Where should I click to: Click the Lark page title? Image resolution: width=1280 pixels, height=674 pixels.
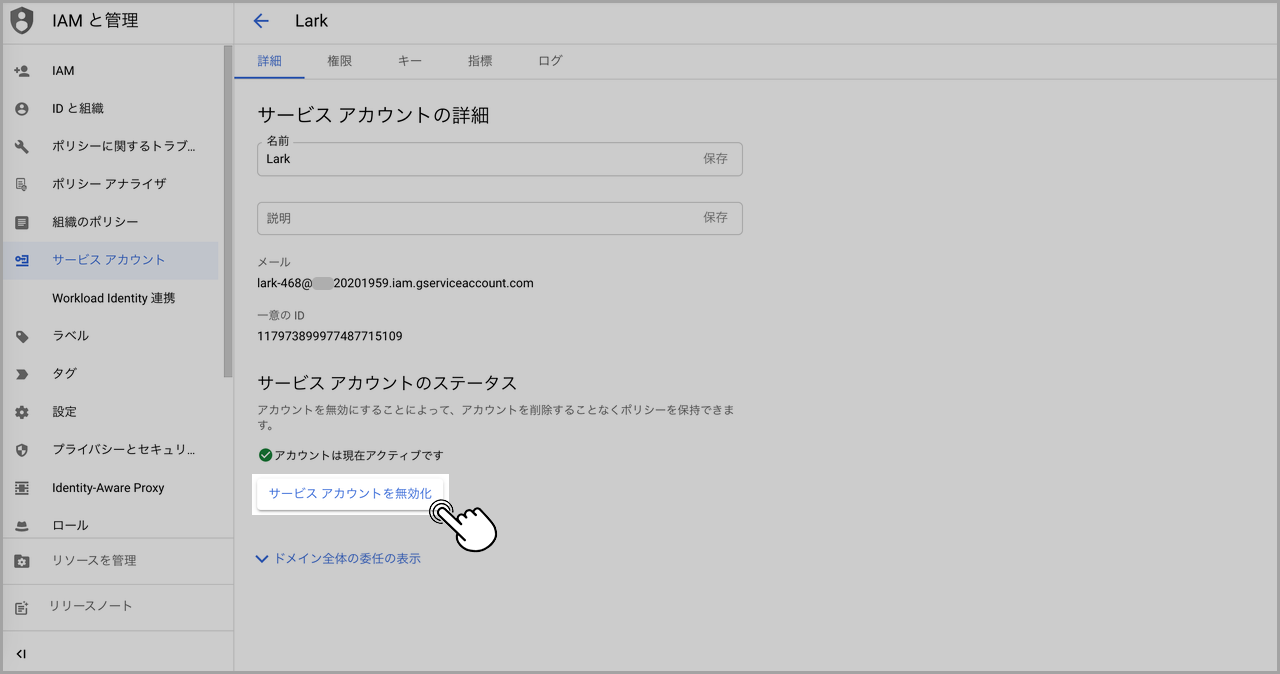point(311,21)
